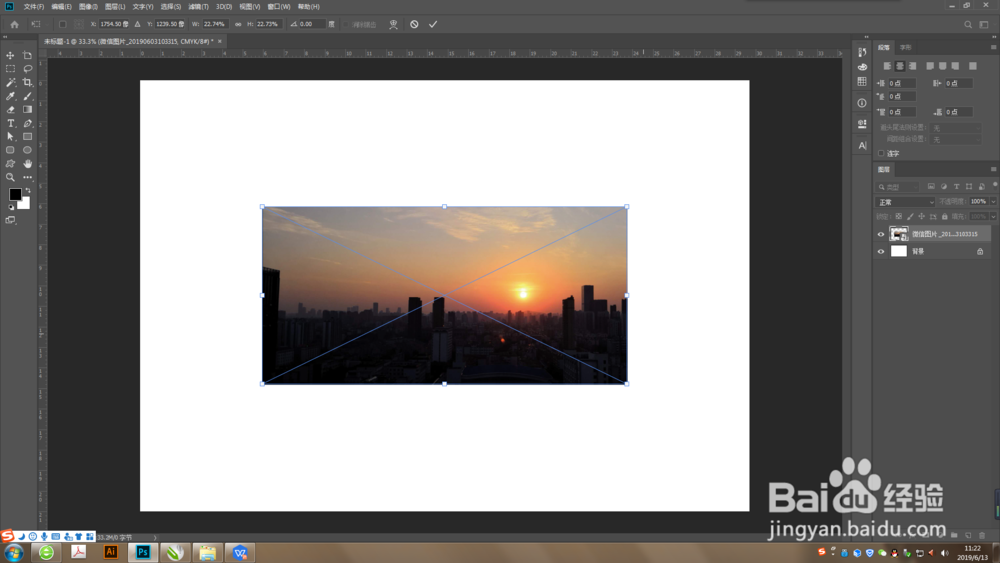This screenshot has height=563, width=1000.
Task: Select the Rectangular Marquee tool
Action: tap(10, 69)
